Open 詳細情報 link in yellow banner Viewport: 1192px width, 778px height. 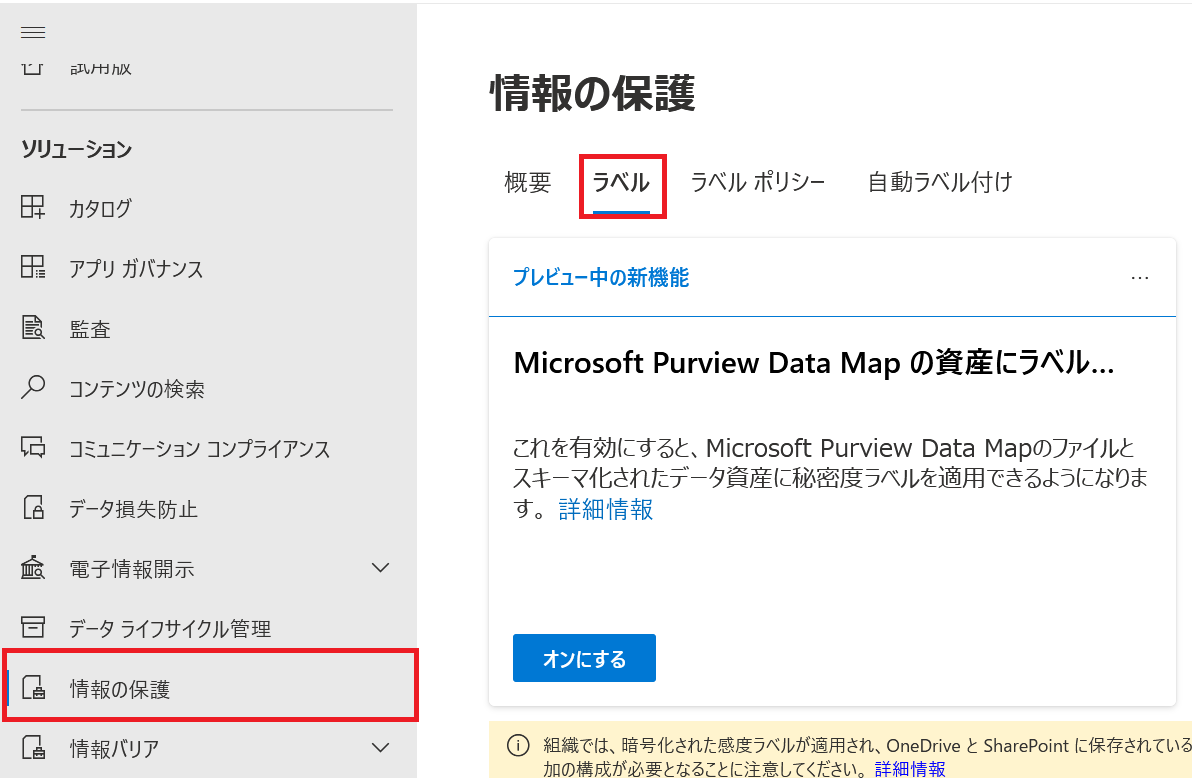[910, 769]
